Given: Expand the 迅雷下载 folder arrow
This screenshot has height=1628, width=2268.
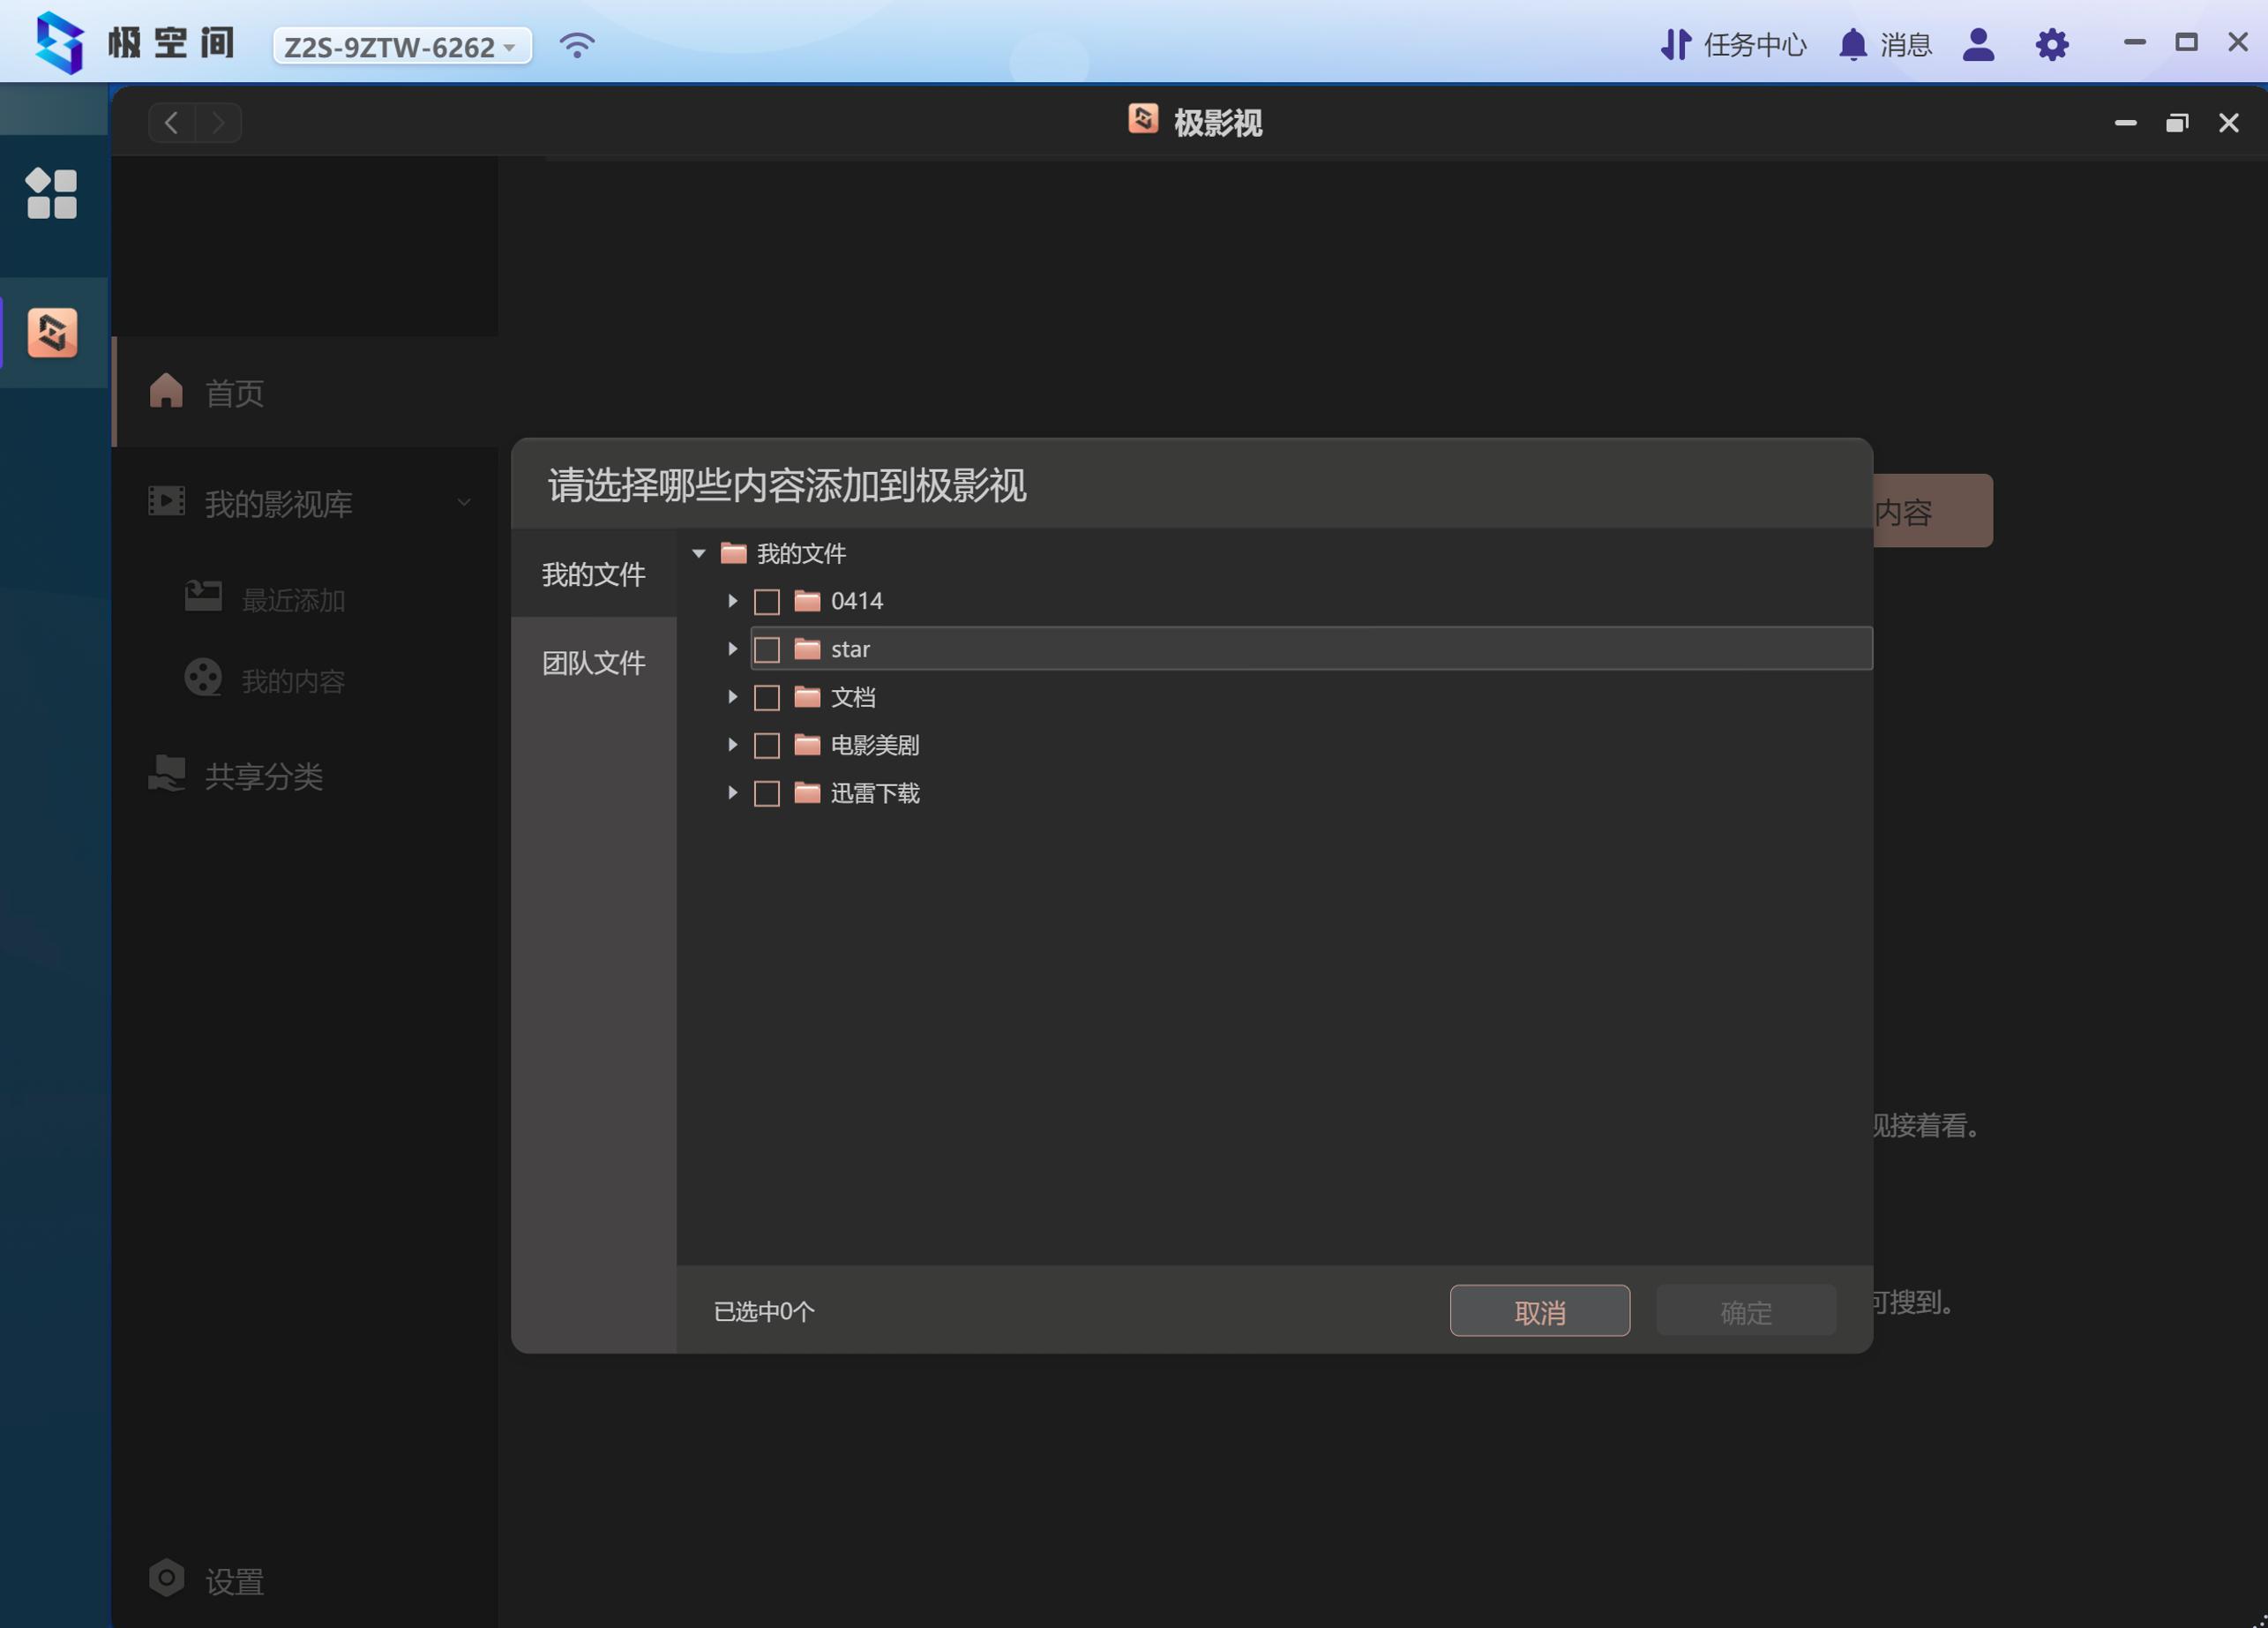Looking at the screenshot, I should click(732, 793).
